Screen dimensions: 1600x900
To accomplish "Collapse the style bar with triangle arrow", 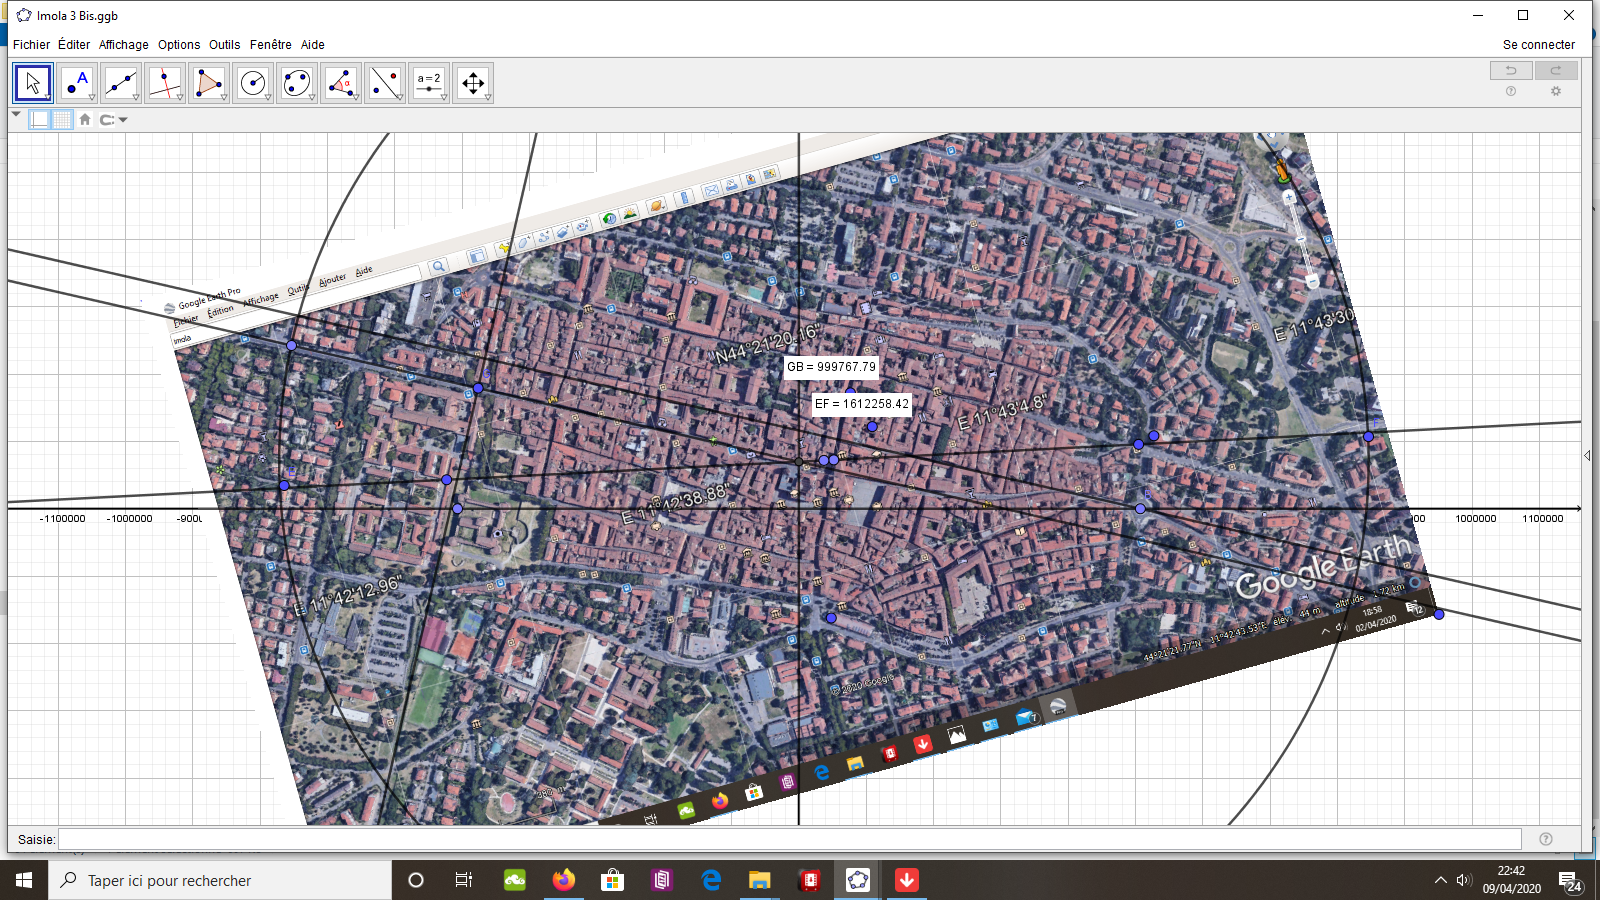I will coord(16,115).
